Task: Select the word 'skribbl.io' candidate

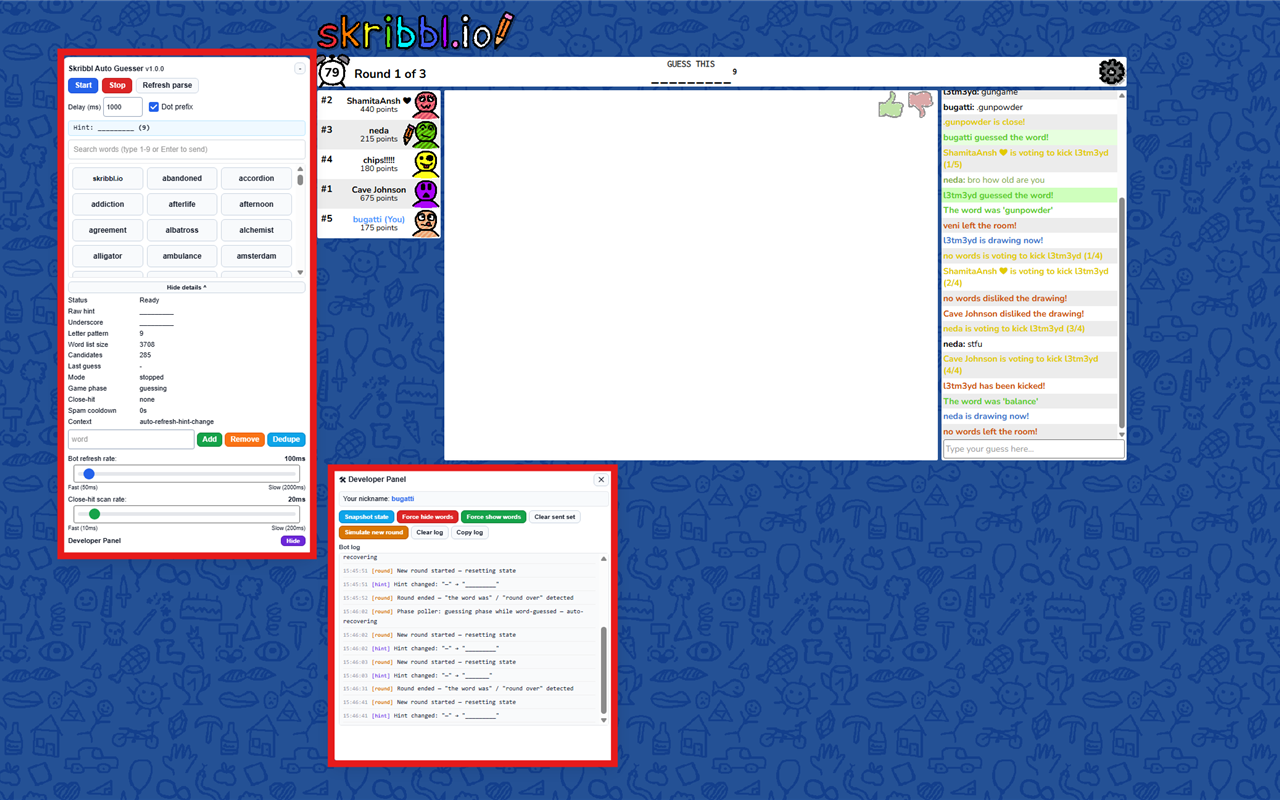Action: (108, 178)
